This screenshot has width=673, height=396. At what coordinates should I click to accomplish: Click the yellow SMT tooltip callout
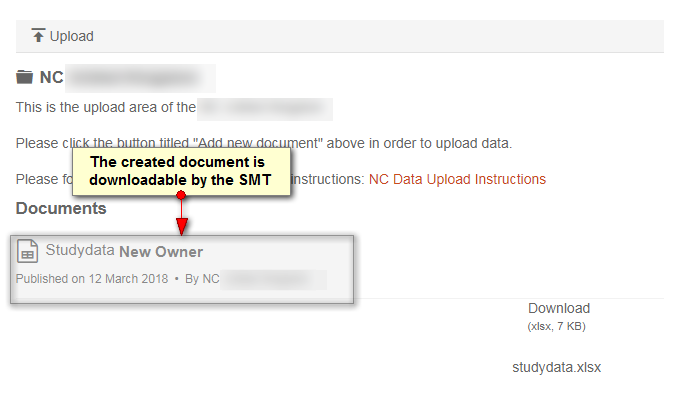(x=181, y=172)
